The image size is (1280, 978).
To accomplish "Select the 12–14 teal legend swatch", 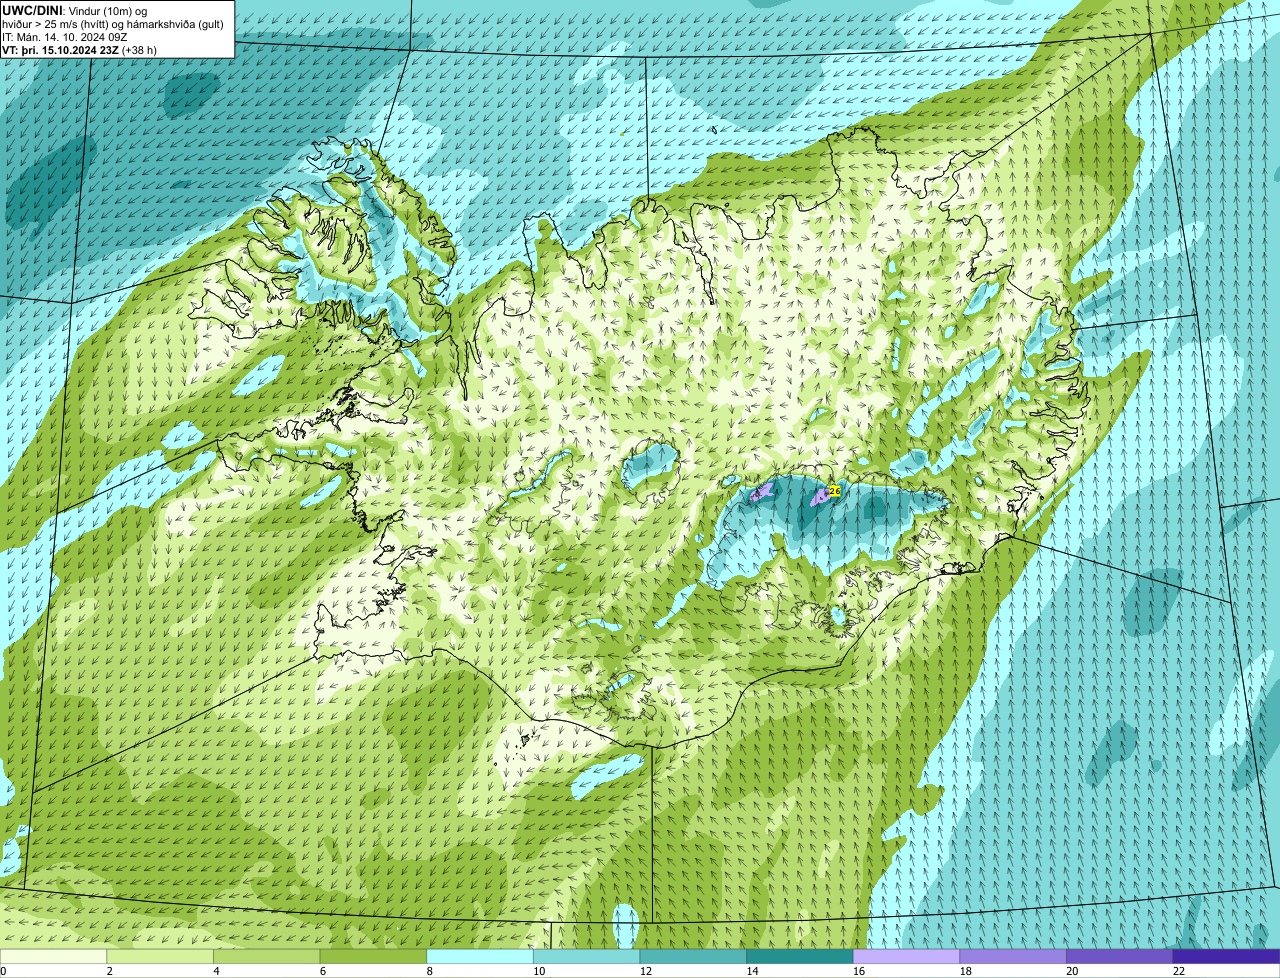I will 693,956.
